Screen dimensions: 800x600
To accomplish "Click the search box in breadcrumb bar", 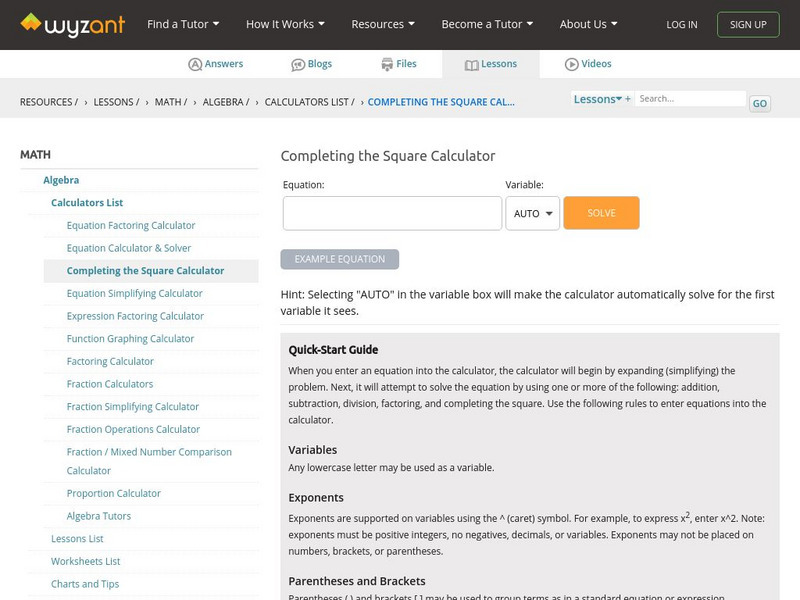I will click(x=690, y=99).
